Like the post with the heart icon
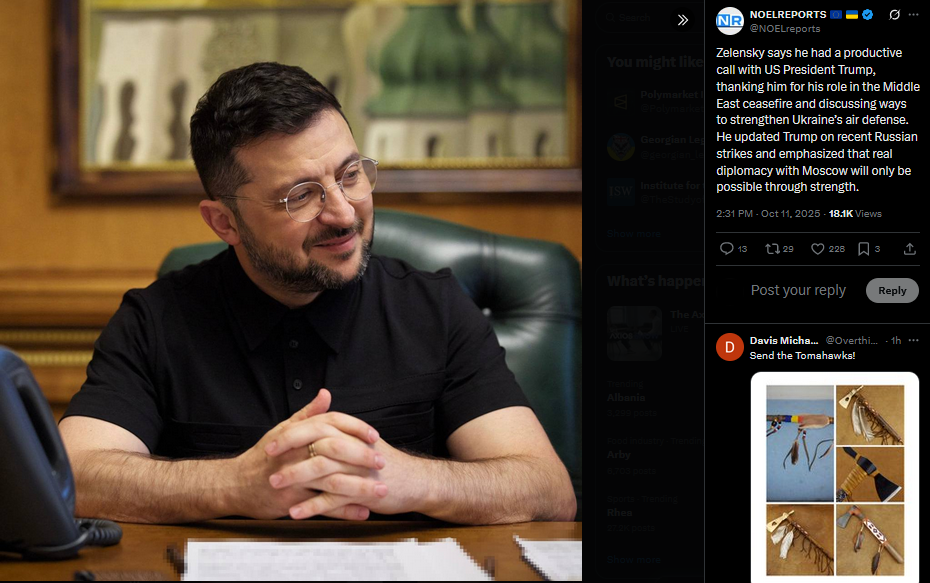Image resolution: width=930 pixels, height=583 pixels. (x=828, y=249)
